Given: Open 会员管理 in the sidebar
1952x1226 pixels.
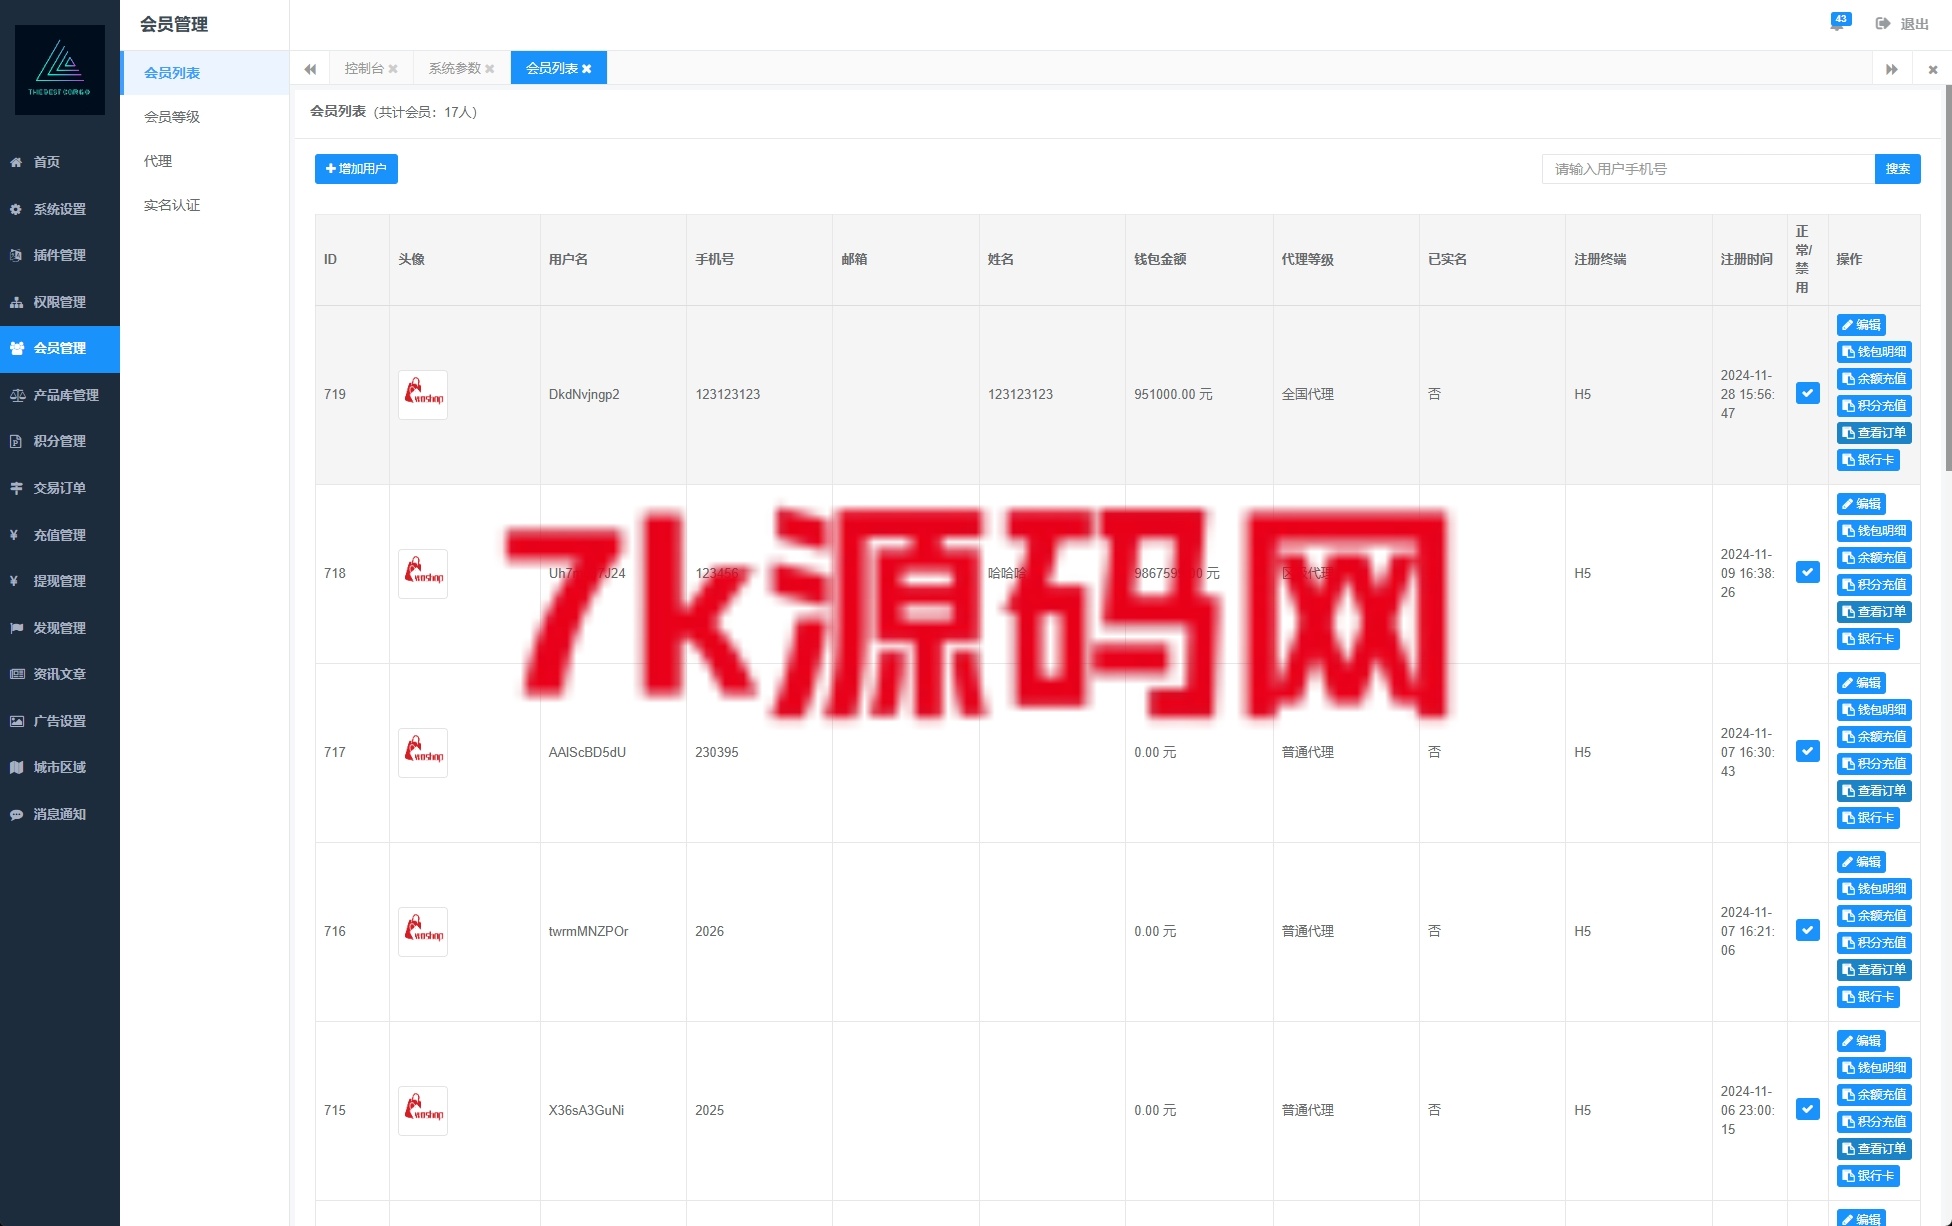Looking at the screenshot, I should coord(60,348).
